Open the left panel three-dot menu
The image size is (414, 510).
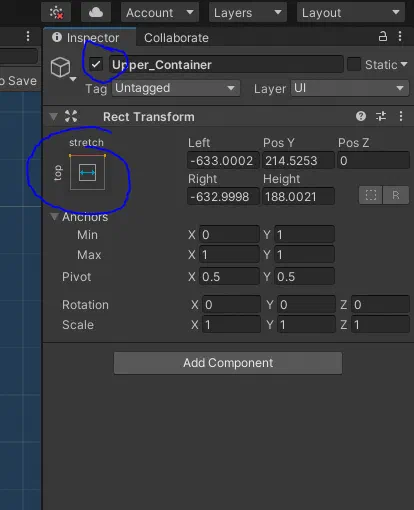click(x=28, y=36)
